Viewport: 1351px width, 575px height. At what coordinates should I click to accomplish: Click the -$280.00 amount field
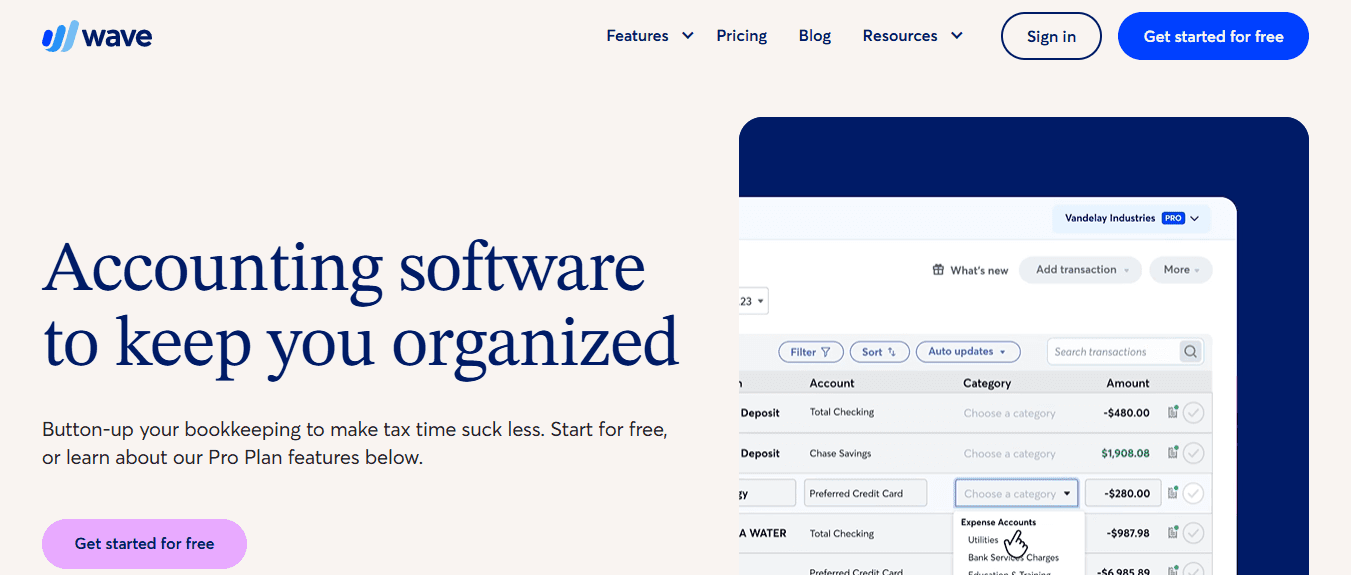[1123, 493]
